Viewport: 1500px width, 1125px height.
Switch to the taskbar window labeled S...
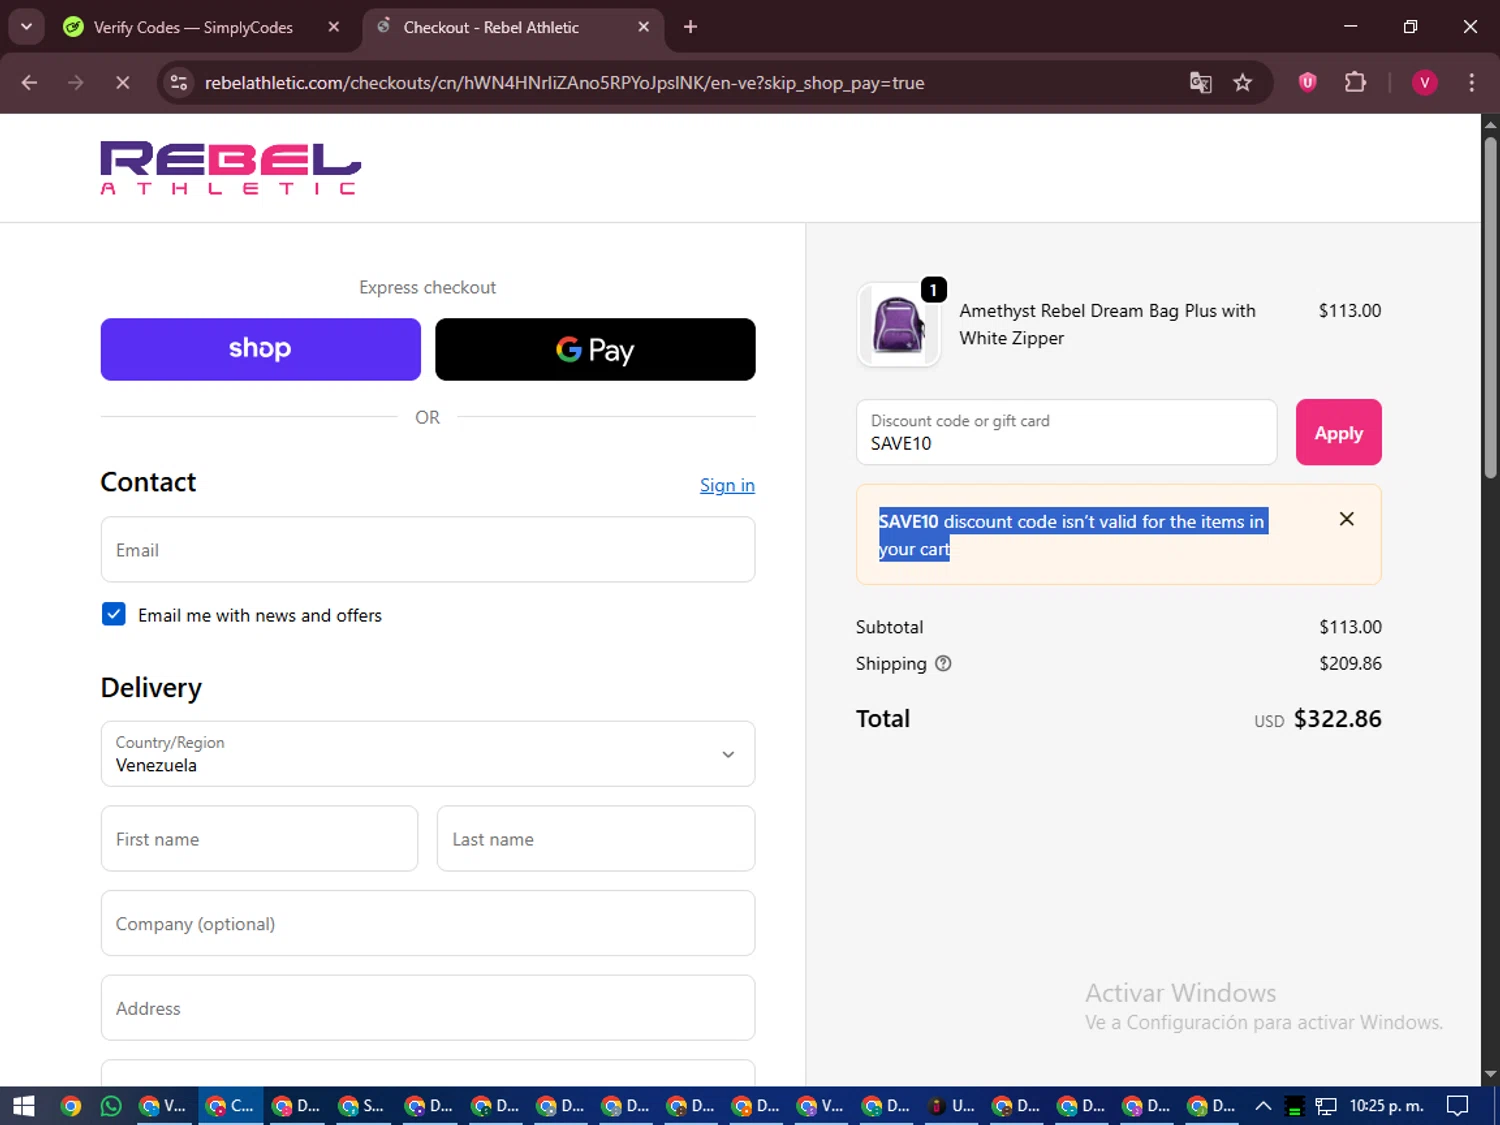click(361, 1106)
